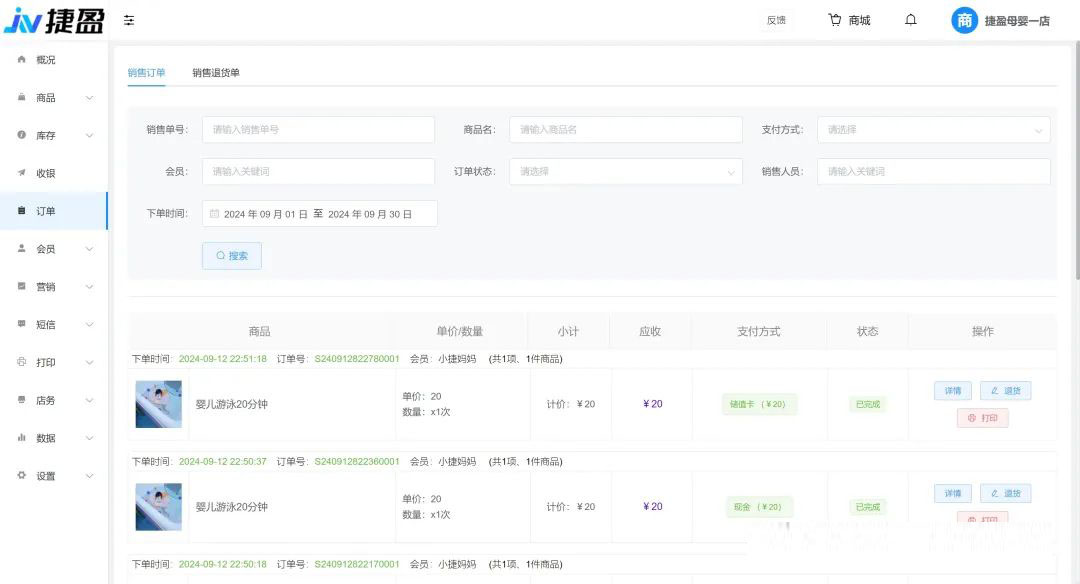Toggle sidebar with the collapse menu icon
The width and height of the screenshot is (1080, 584).
coord(129,20)
